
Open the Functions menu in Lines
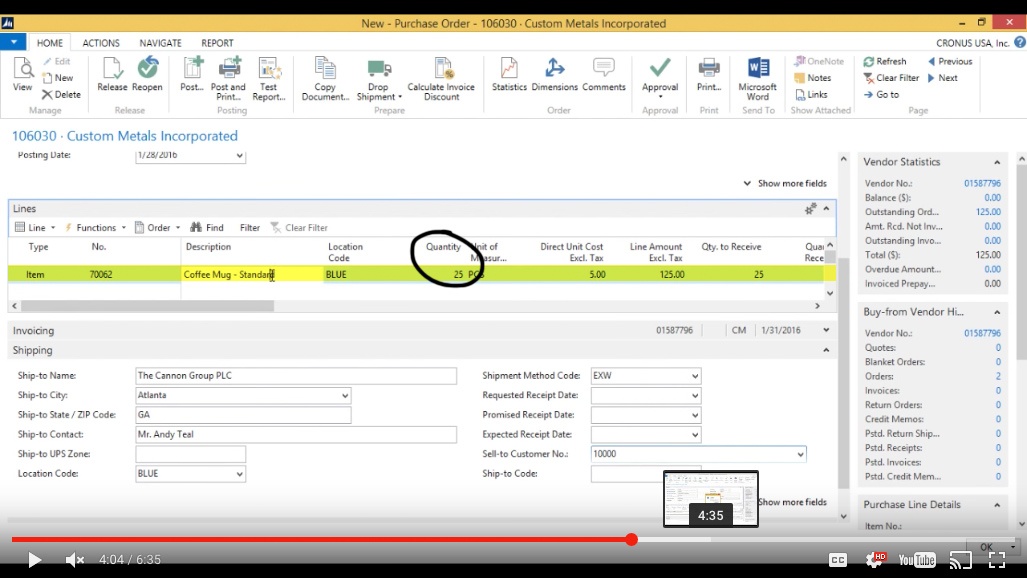tap(95, 227)
